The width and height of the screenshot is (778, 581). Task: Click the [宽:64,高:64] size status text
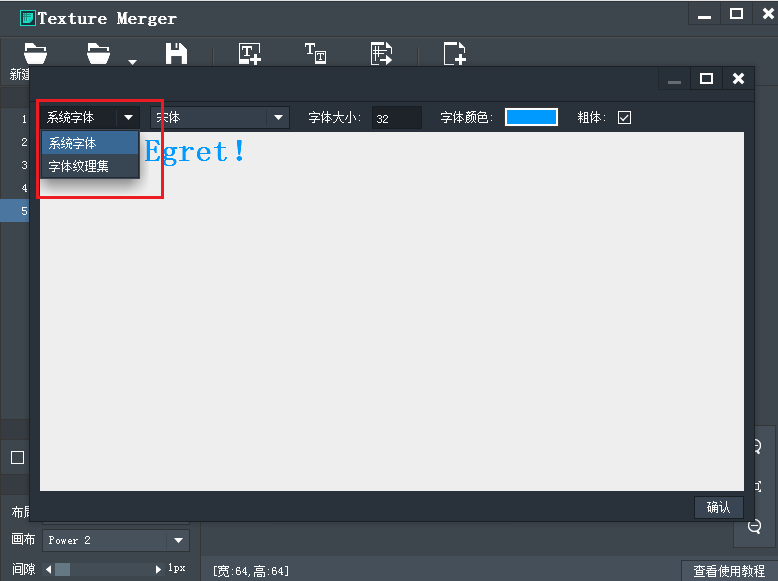tap(251, 571)
